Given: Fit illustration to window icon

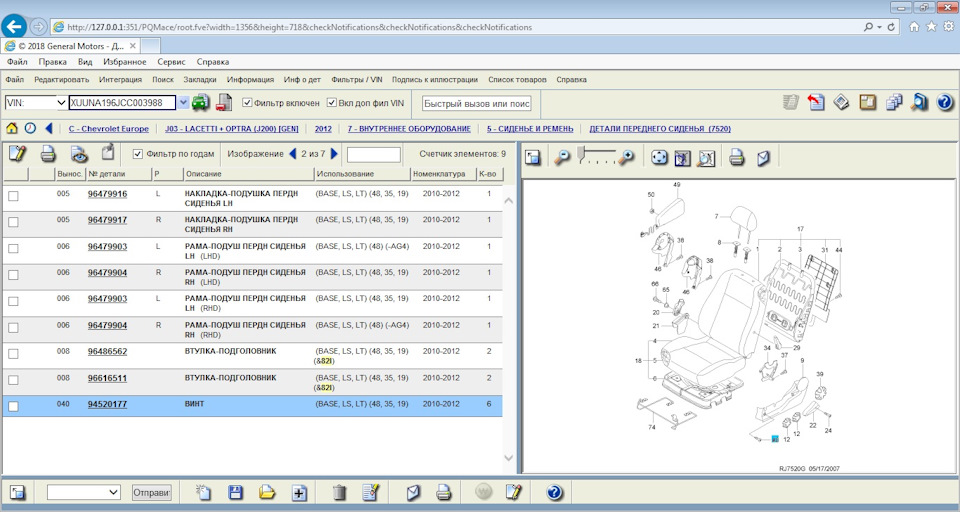Looking at the screenshot, I should coord(659,158).
